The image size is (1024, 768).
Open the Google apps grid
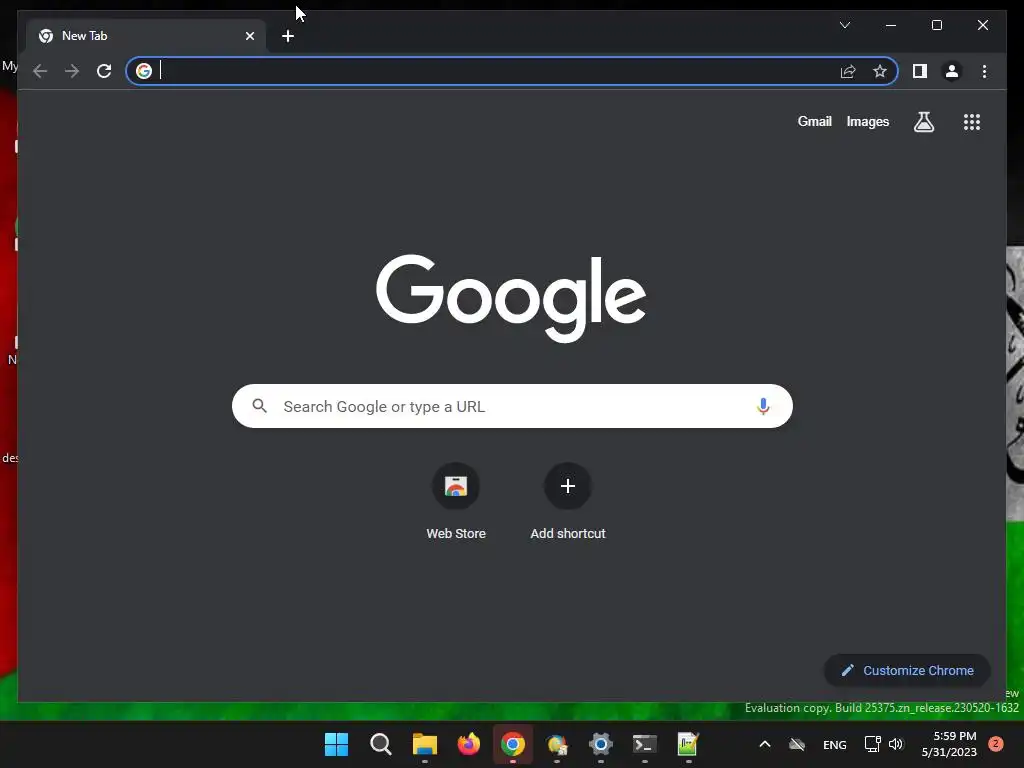[x=972, y=121]
